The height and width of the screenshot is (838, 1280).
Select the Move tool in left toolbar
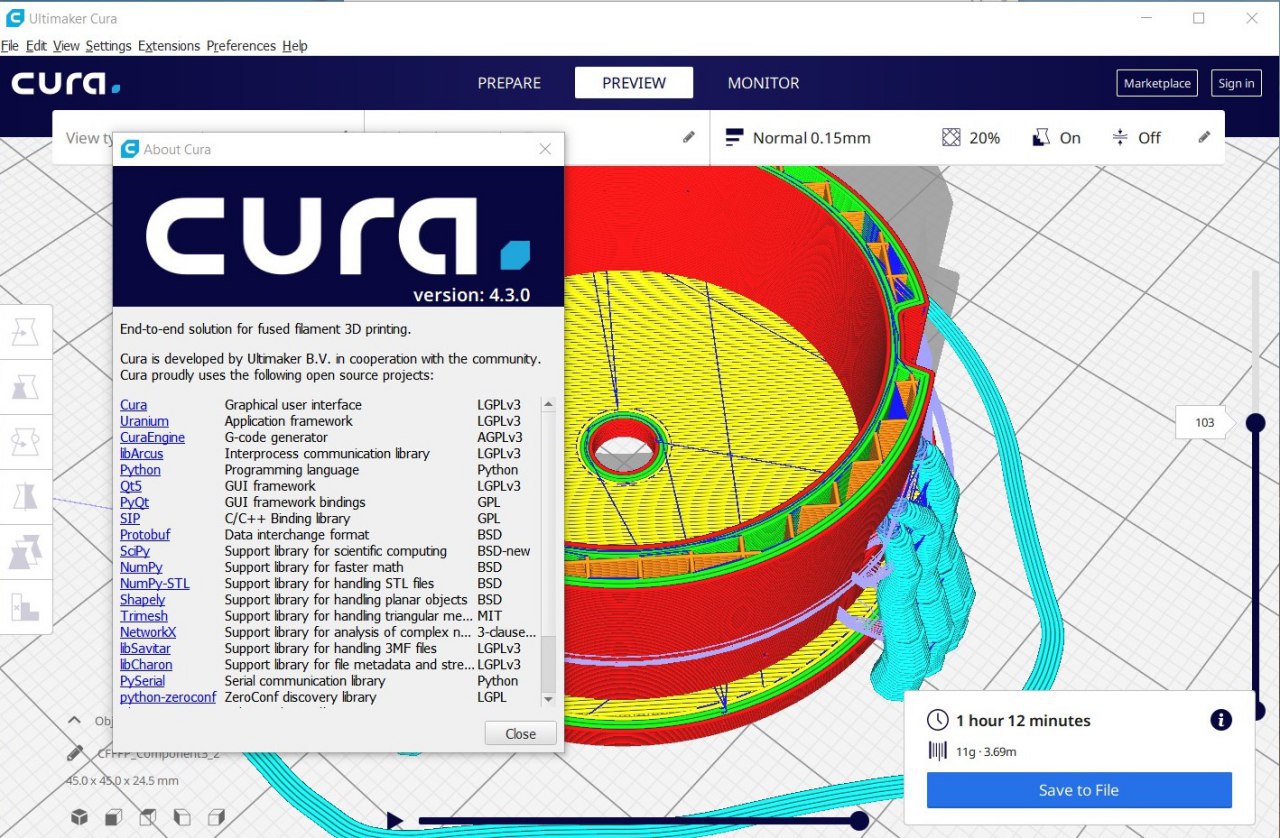click(25, 332)
